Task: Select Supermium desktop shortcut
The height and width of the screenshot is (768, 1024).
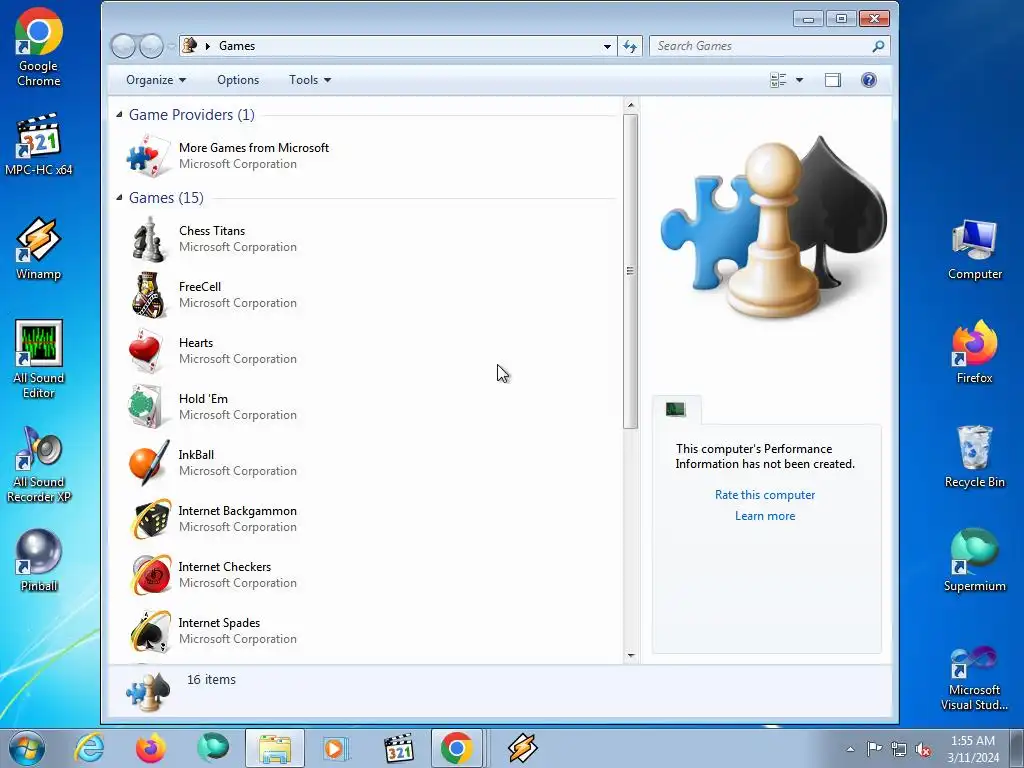Action: point(974,560)
